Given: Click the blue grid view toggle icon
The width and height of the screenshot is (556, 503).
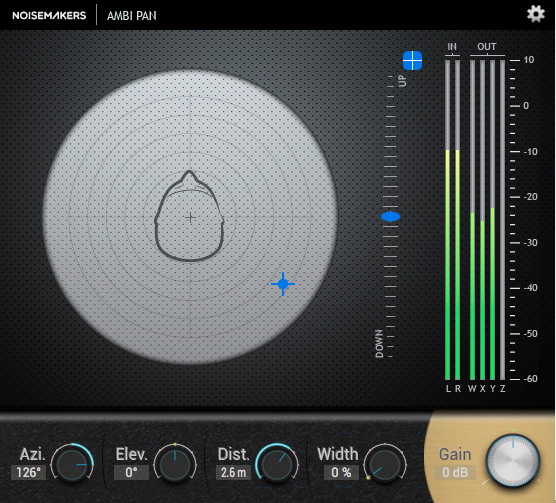Looking at the screenshot, I should point(412,61).
